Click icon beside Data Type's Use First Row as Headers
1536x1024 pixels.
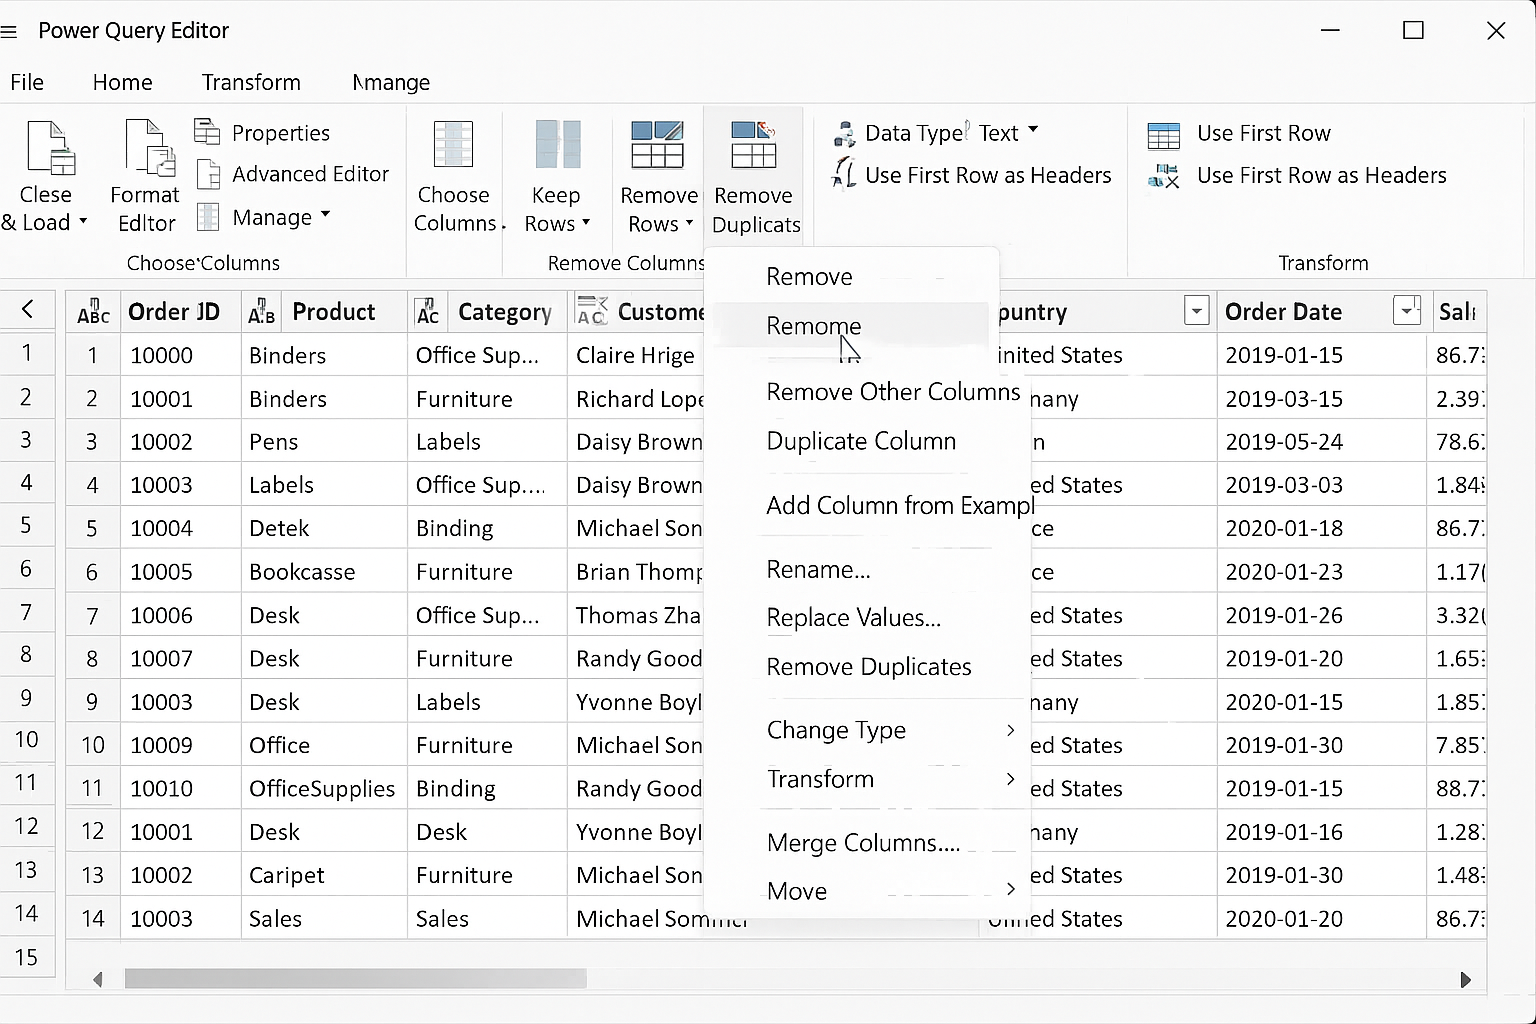tap(844, 173)
